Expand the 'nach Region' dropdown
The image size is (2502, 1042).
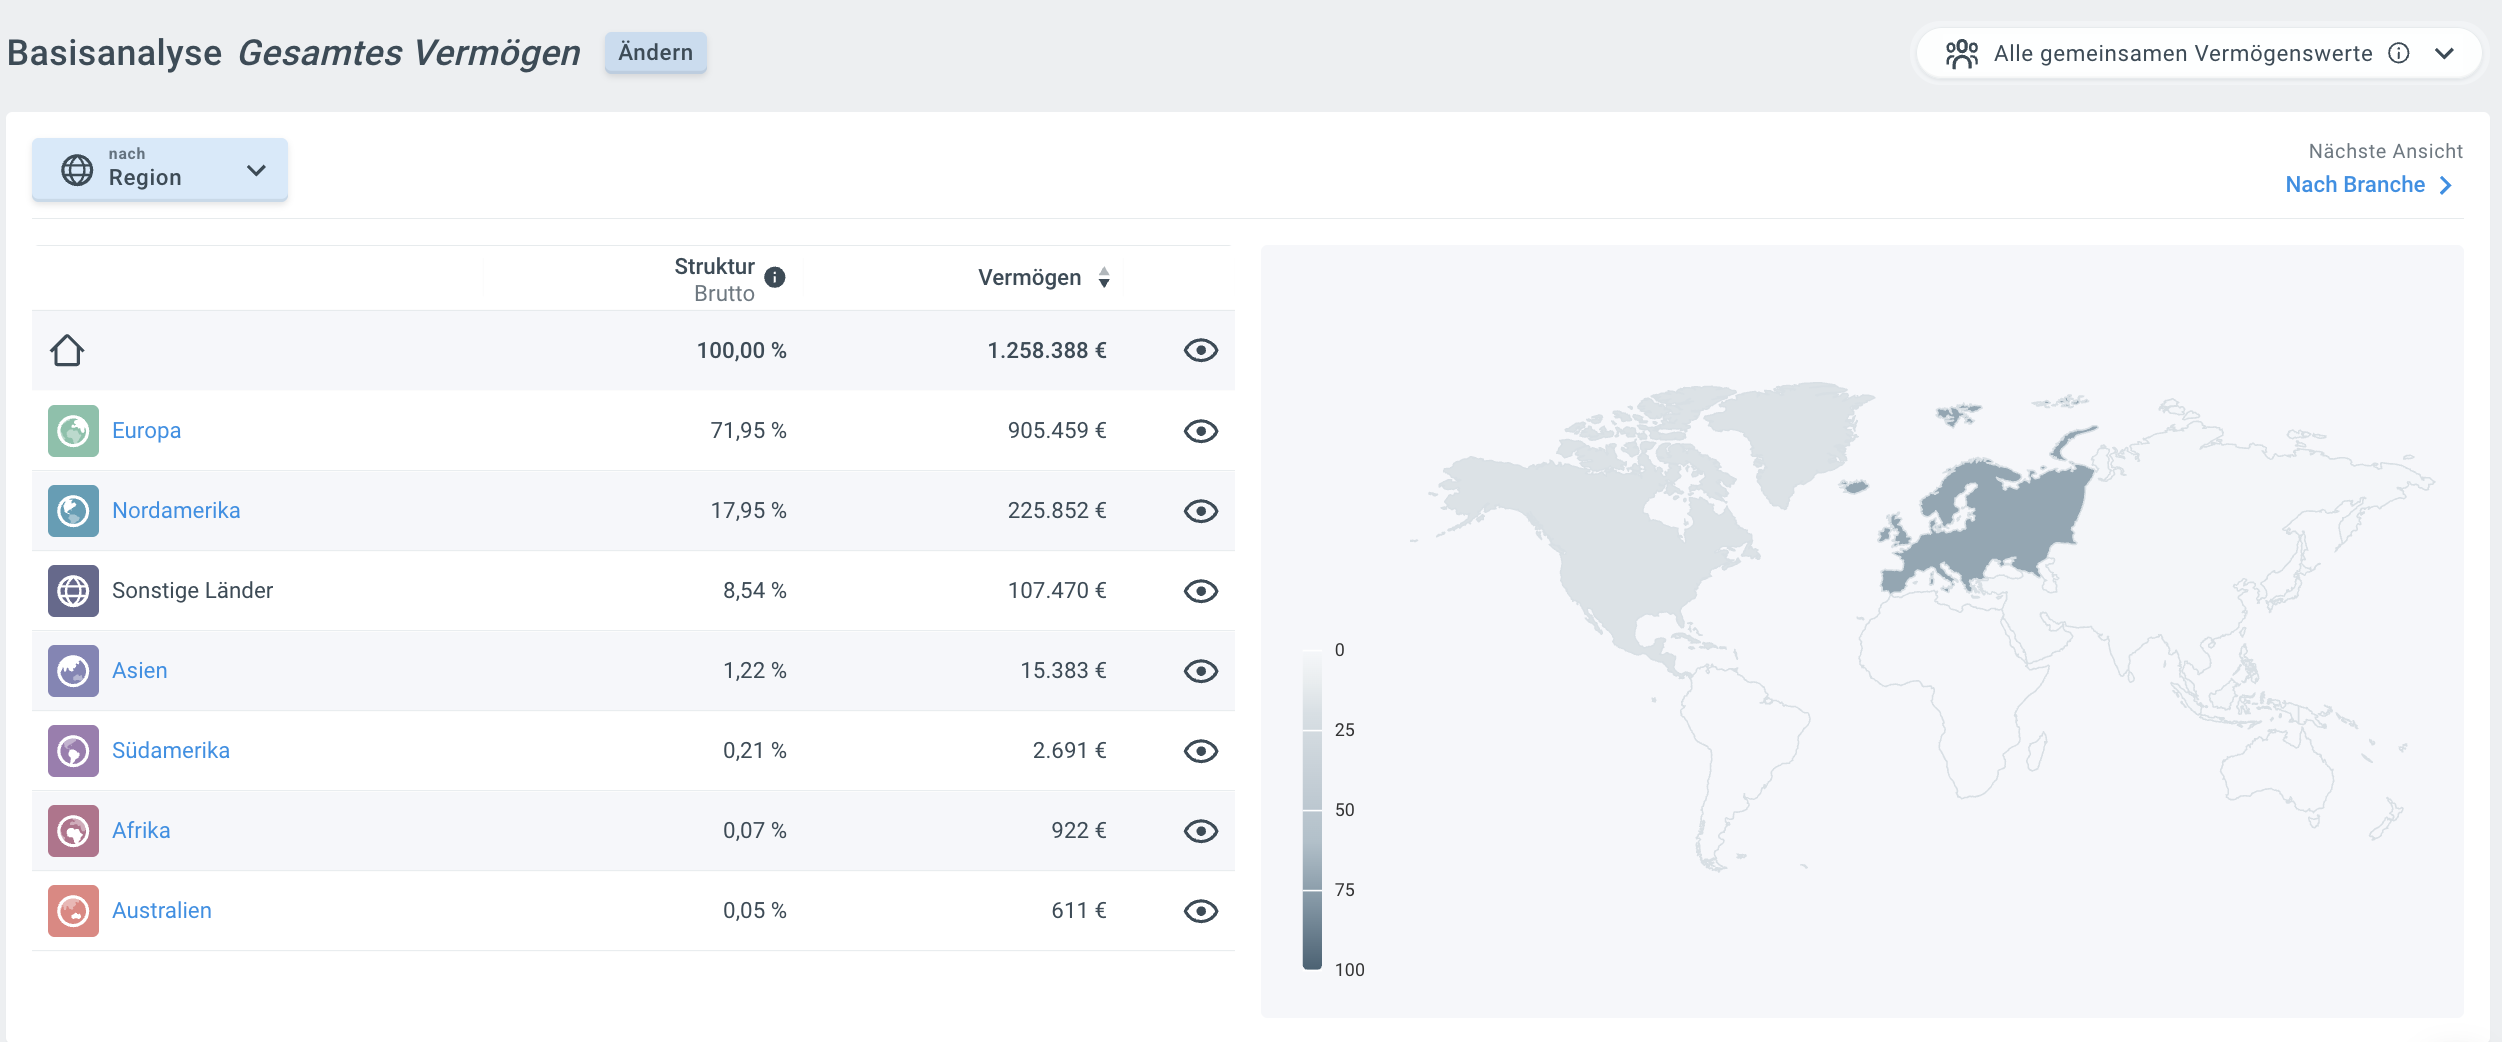pyautogui.click(x=160, y=170)
